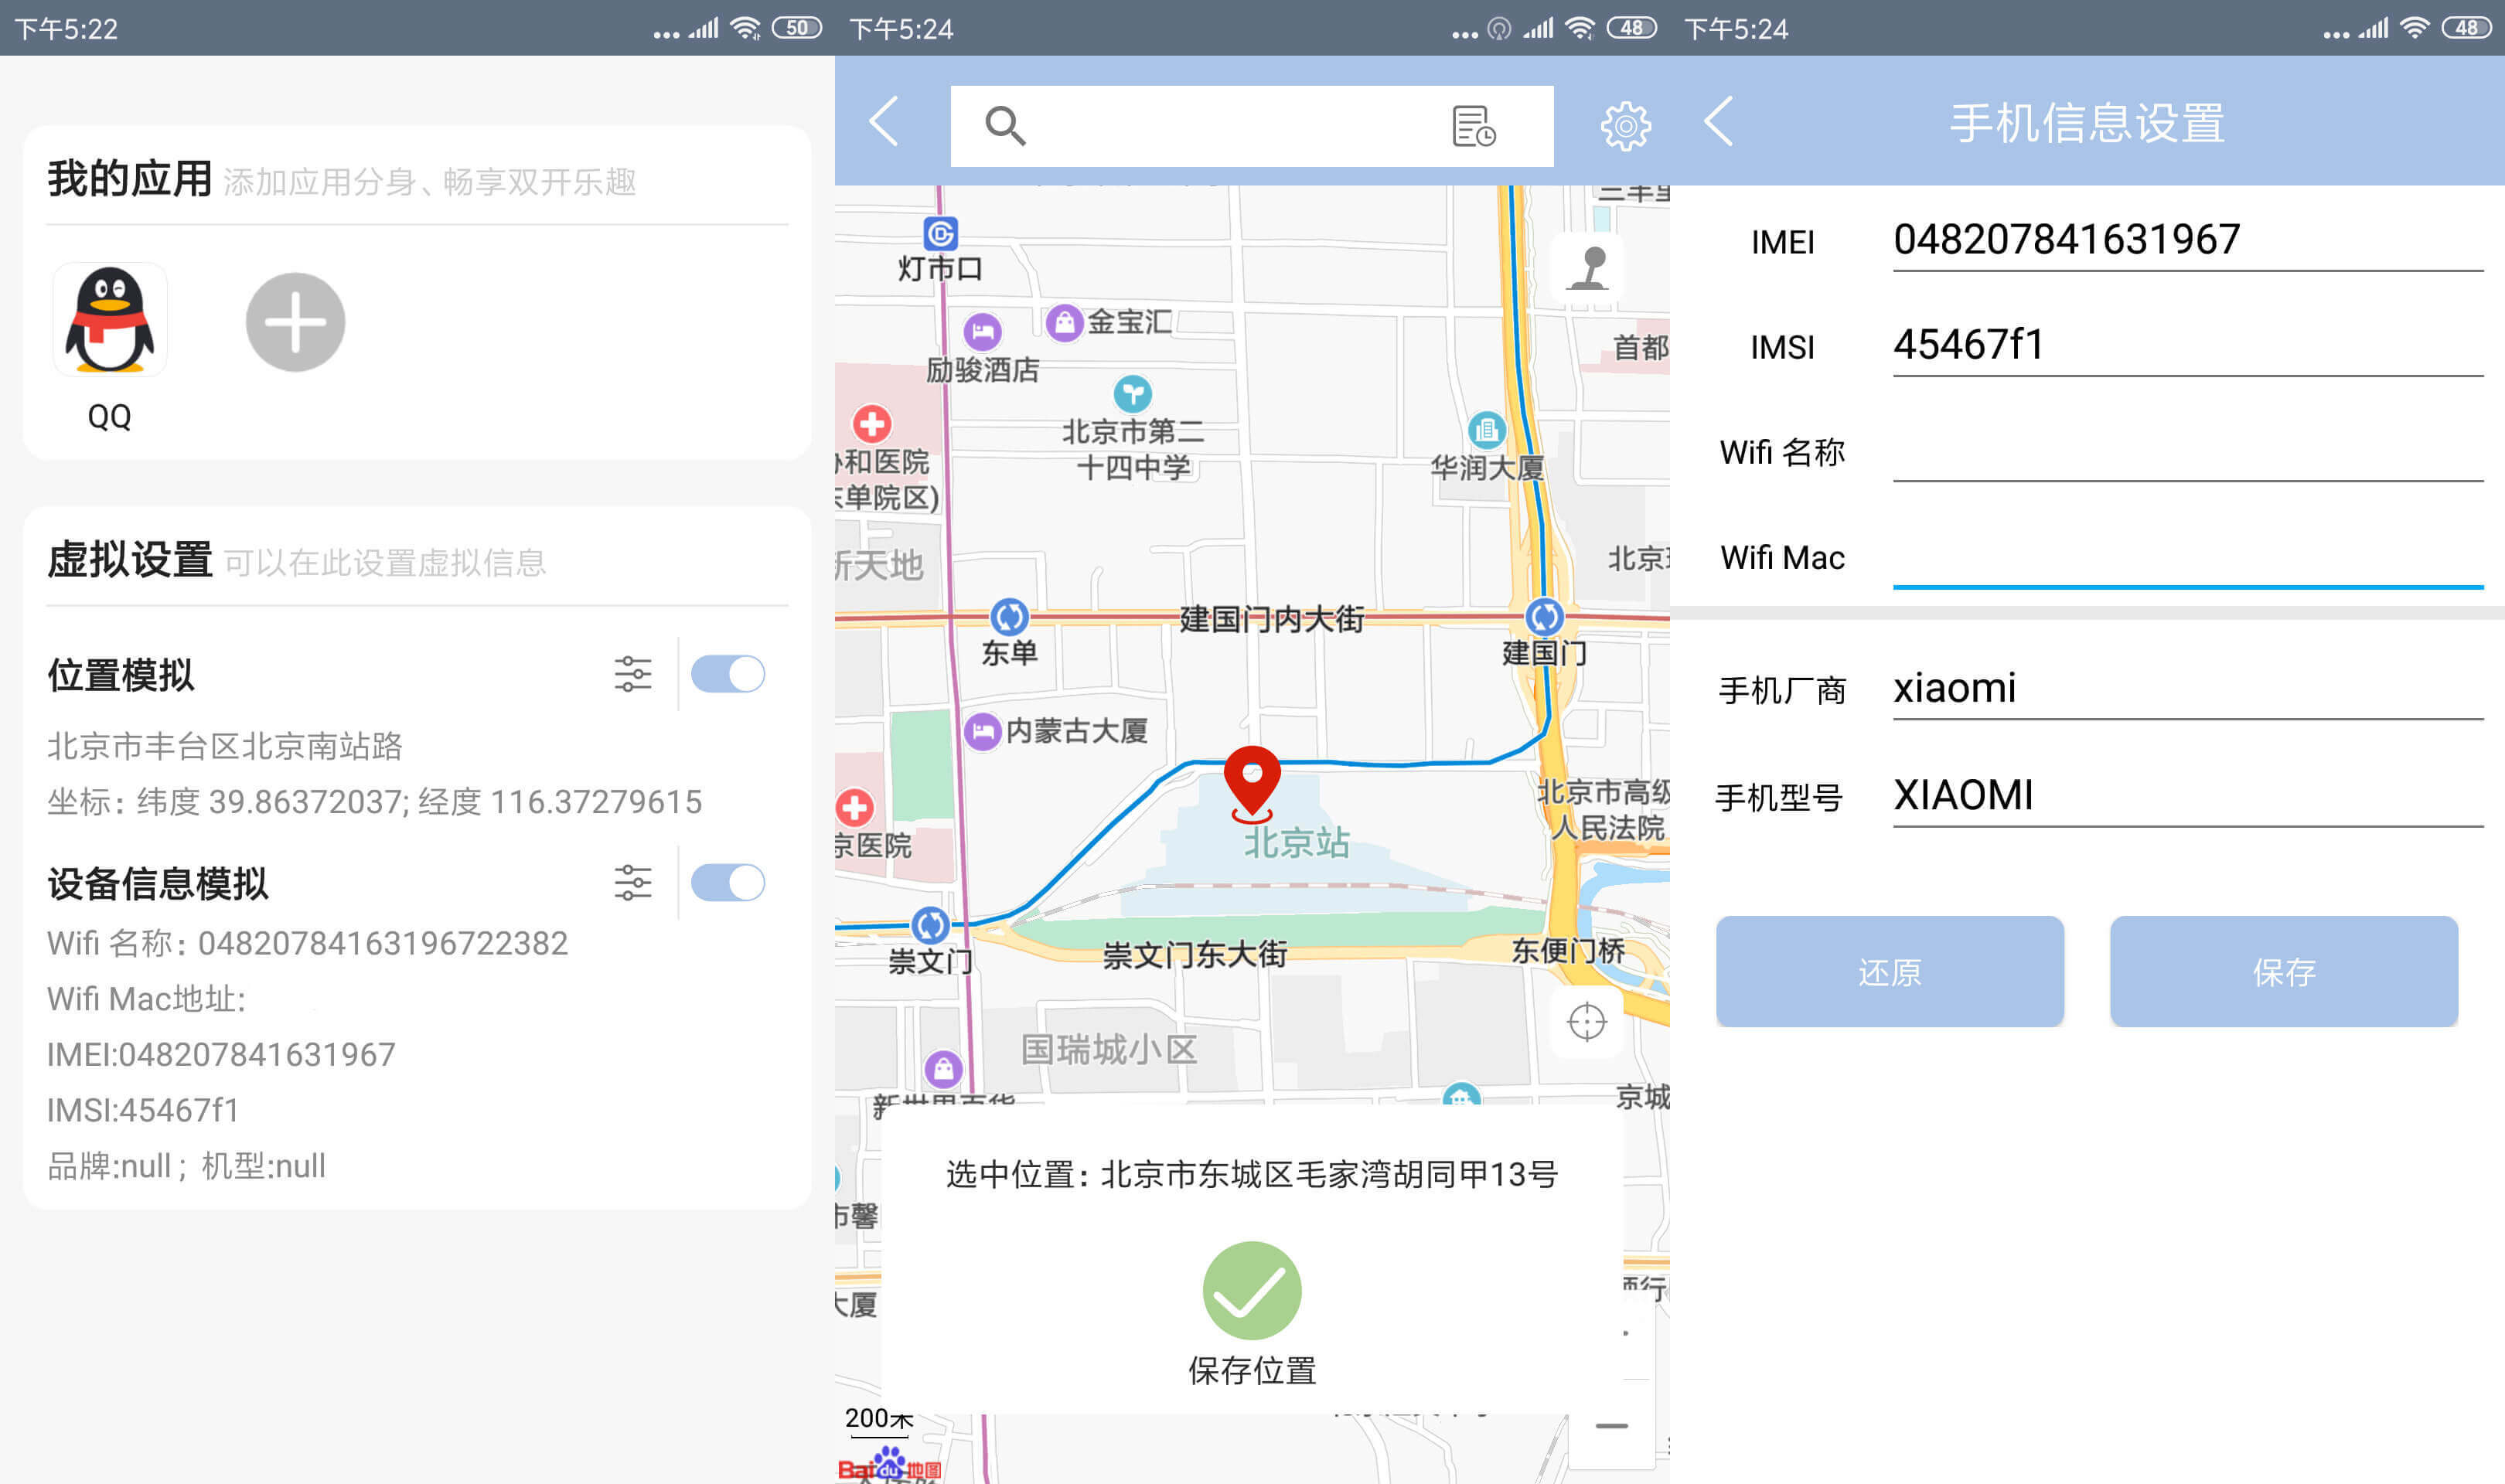Tap the joystick control icon on map
Viewport: 2505px width, 1484px height.
[1587, 268]
